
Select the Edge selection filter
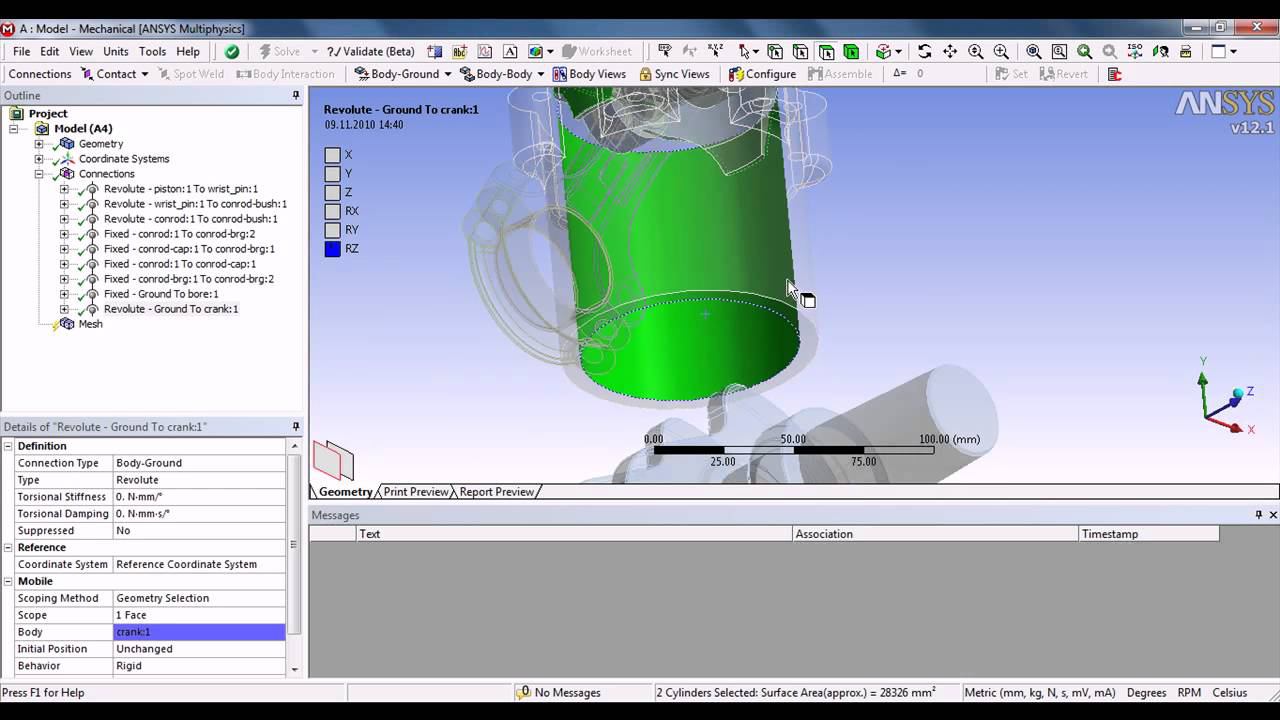coord(800,51)
